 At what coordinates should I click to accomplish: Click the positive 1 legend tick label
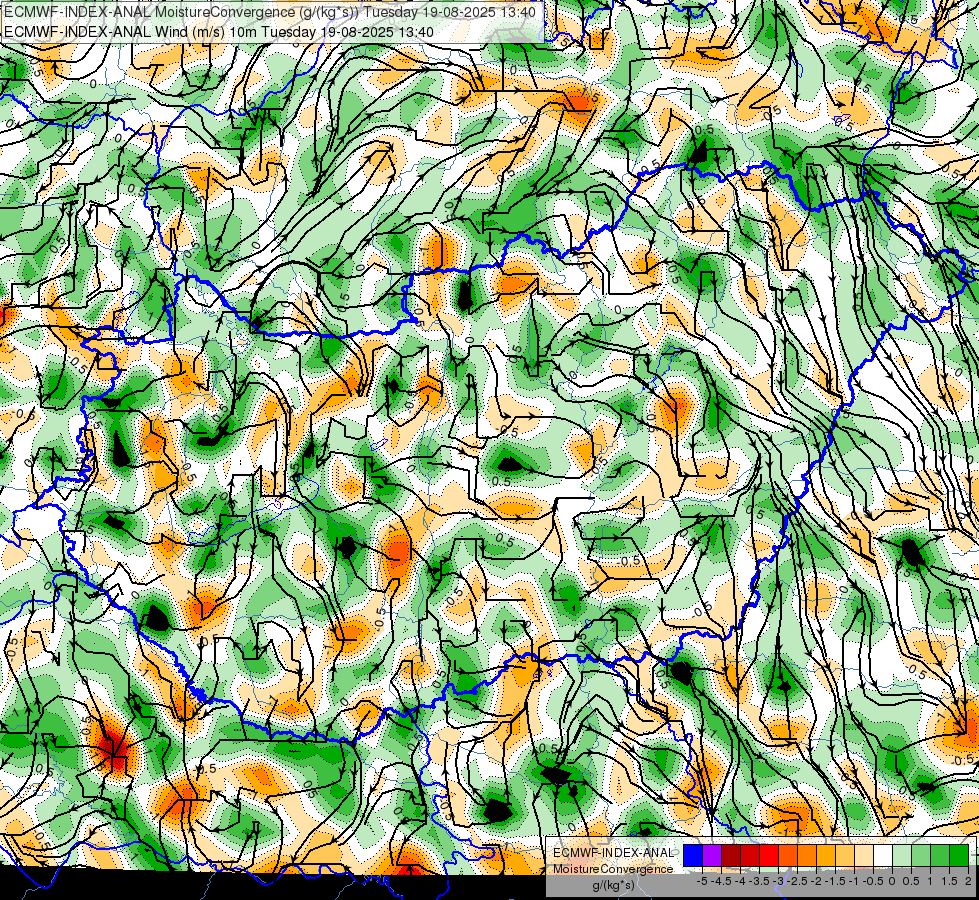[x=930, y=881]
